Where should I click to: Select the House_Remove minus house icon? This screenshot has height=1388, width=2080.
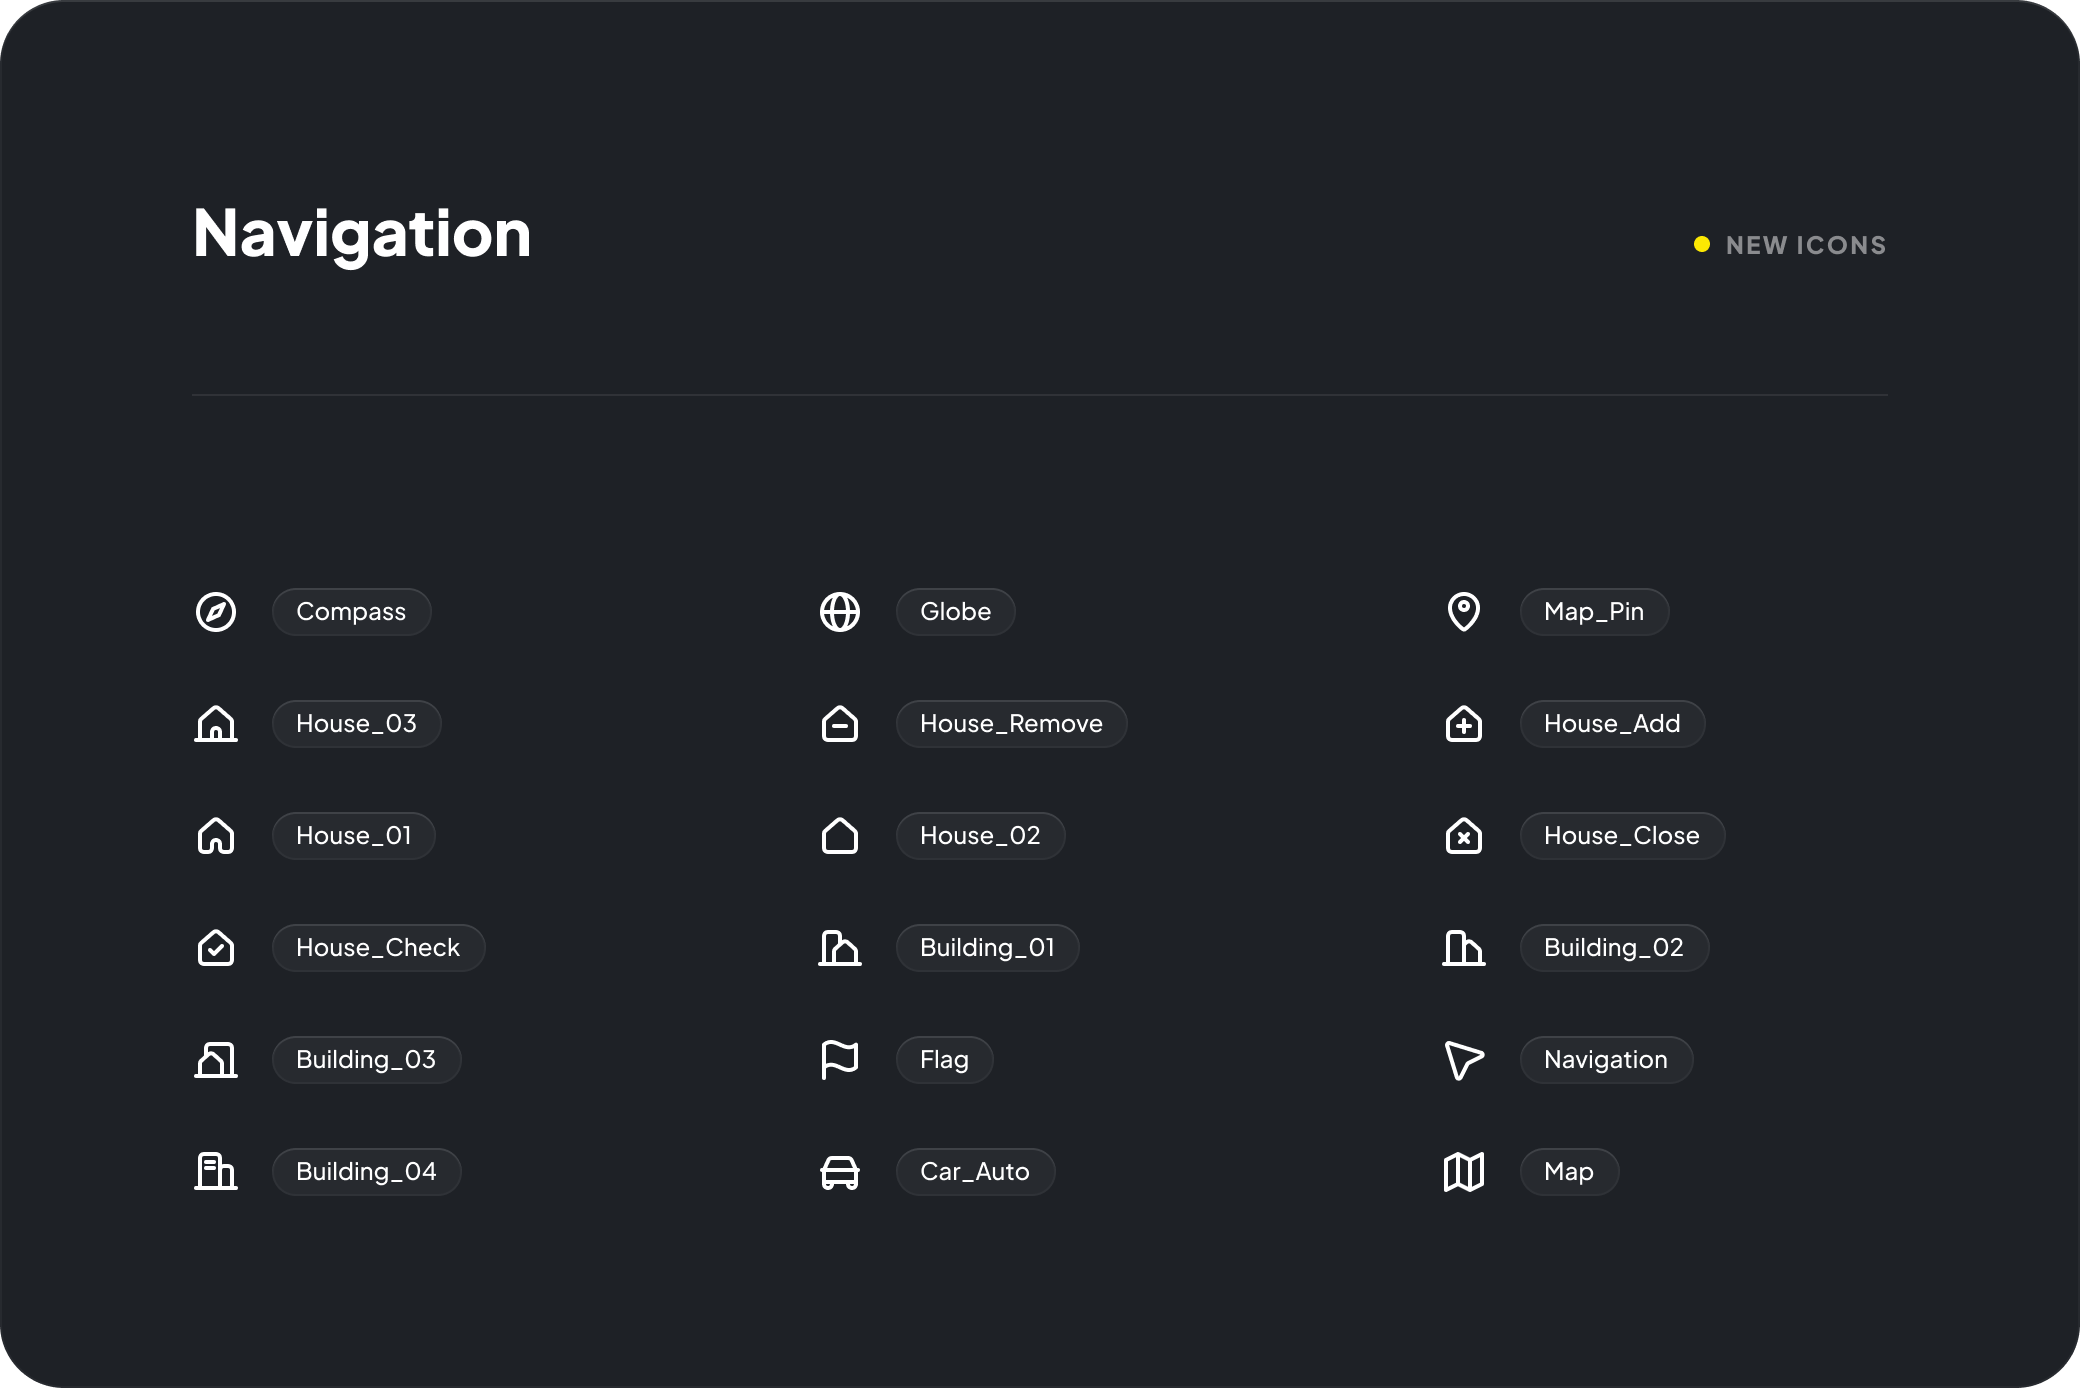point(840,724)
